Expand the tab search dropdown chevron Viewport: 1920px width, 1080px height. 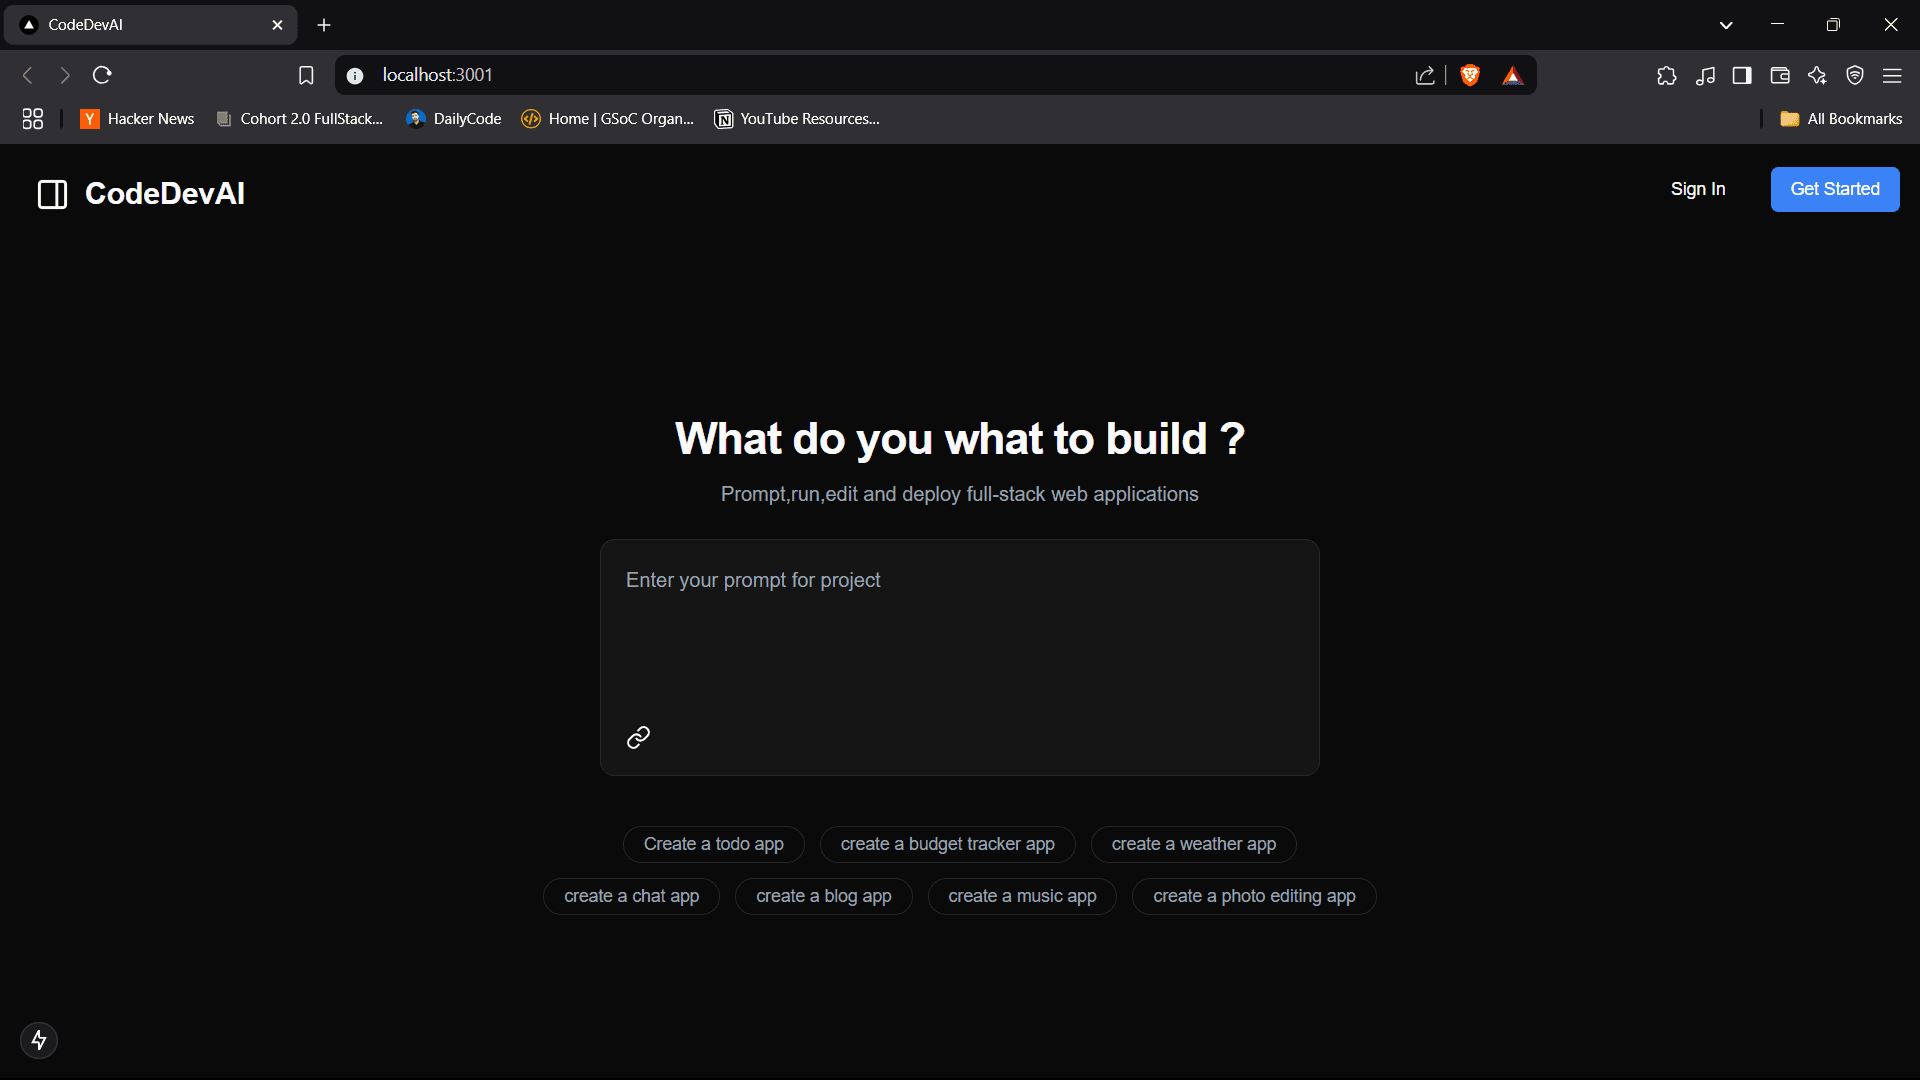pyautogui.click(x=1726, y=25)
